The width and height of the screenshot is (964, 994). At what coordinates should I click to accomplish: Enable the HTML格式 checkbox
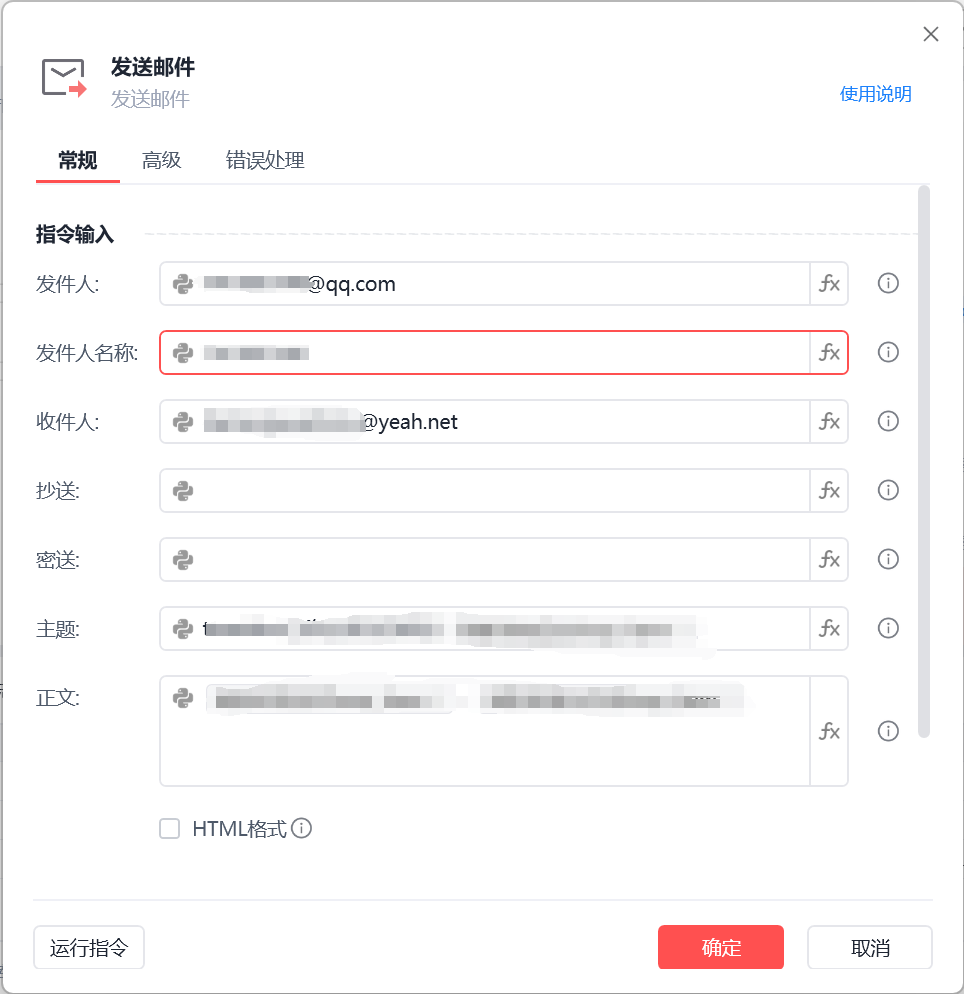click(x=169, y=829)
